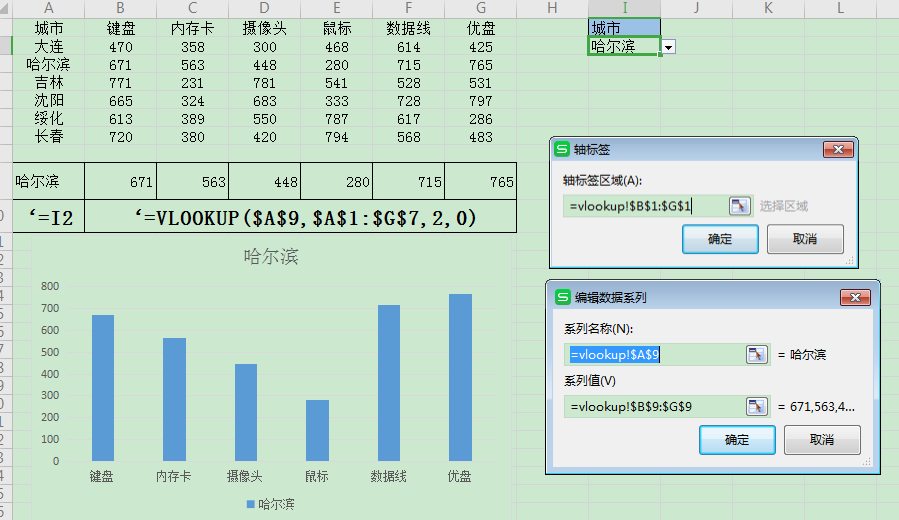The height and width of the screenshot is (520, 899).
Task: Click the value 470 in 大连 row
Action: pos(120,47)
